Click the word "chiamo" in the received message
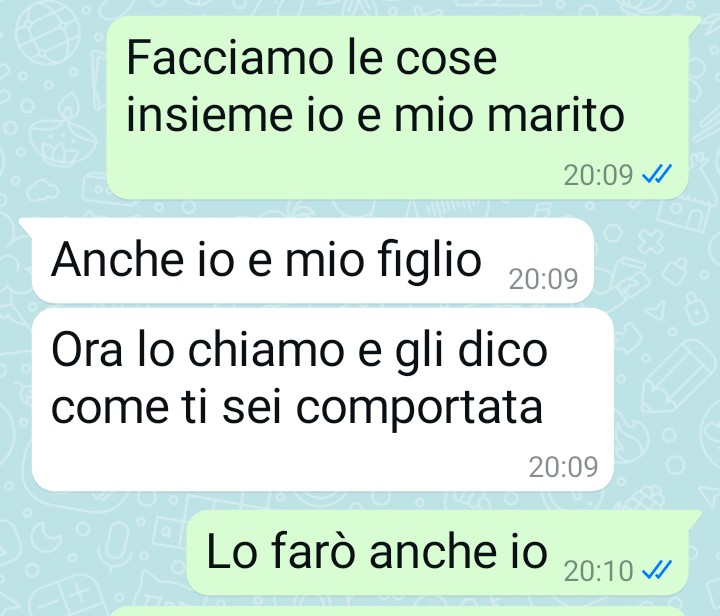 pos(266,350)
